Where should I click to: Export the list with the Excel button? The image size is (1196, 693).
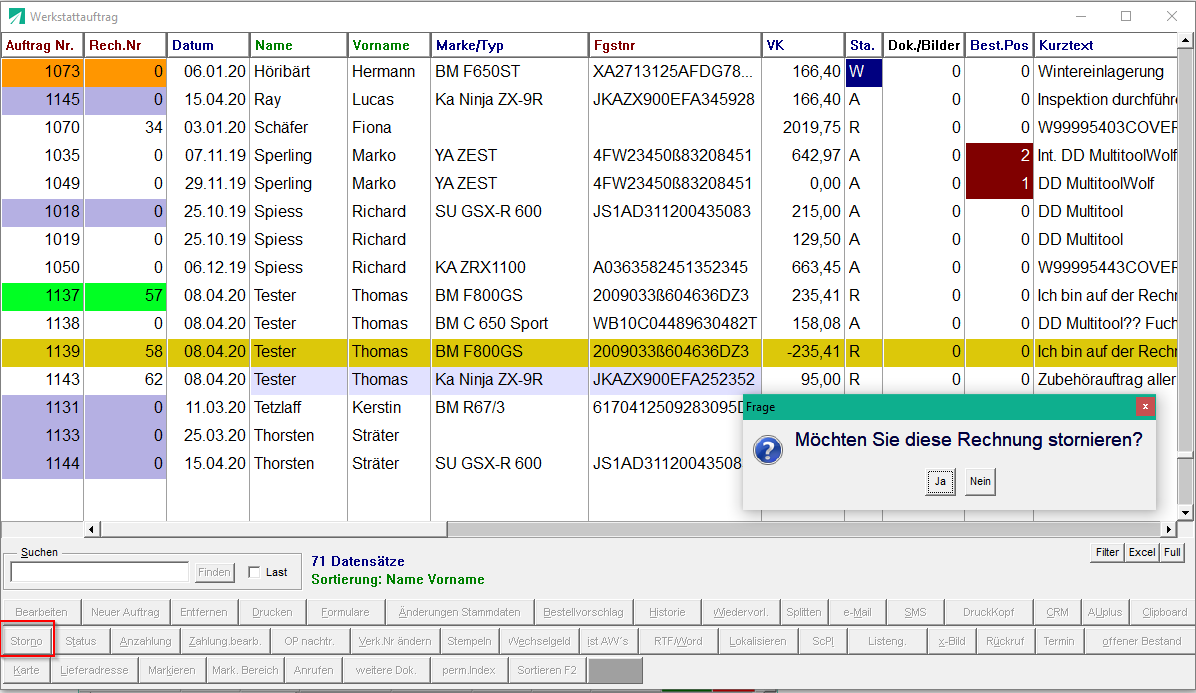1142,552
